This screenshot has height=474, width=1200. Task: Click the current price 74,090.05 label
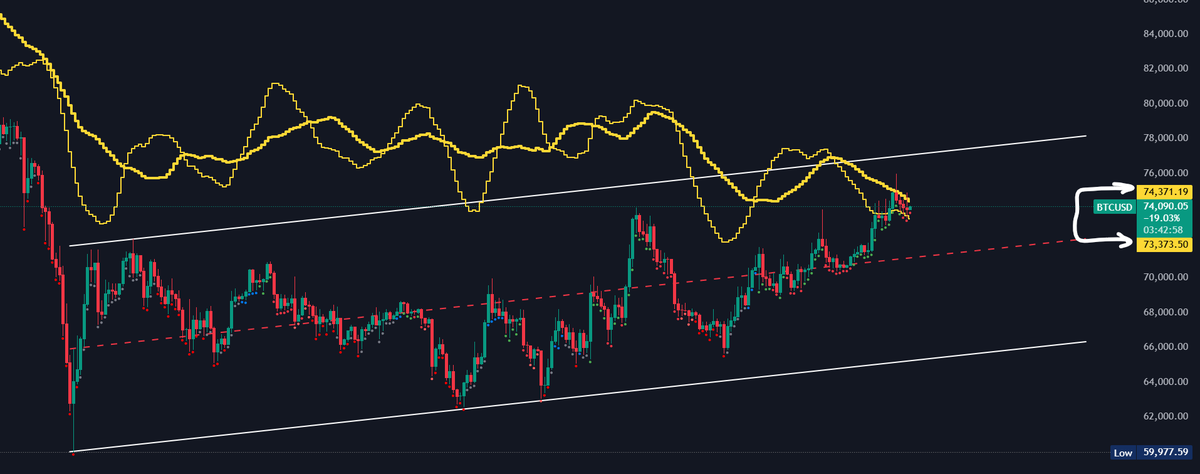[1165, 204]
